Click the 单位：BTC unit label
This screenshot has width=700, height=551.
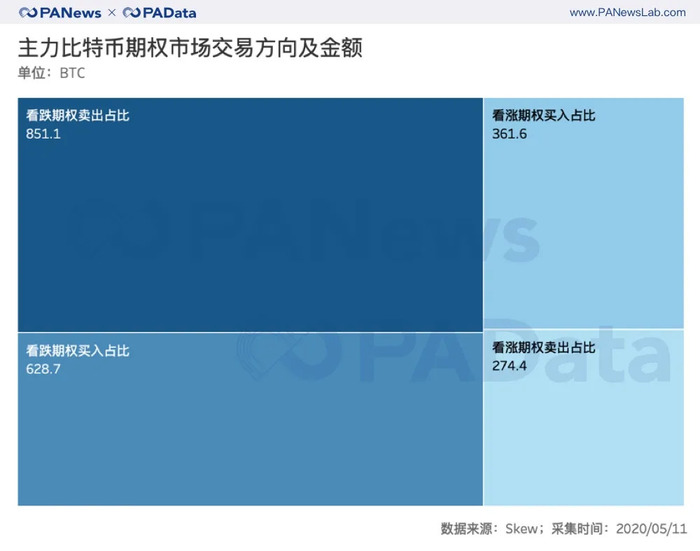52,74
